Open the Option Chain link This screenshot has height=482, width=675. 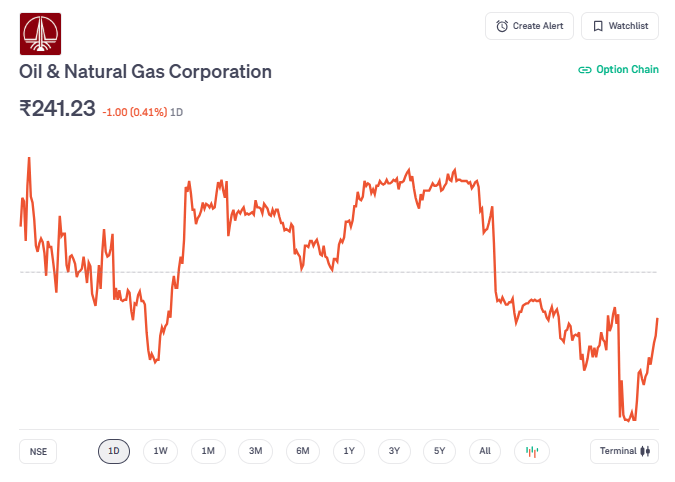(x=627, y=70)
